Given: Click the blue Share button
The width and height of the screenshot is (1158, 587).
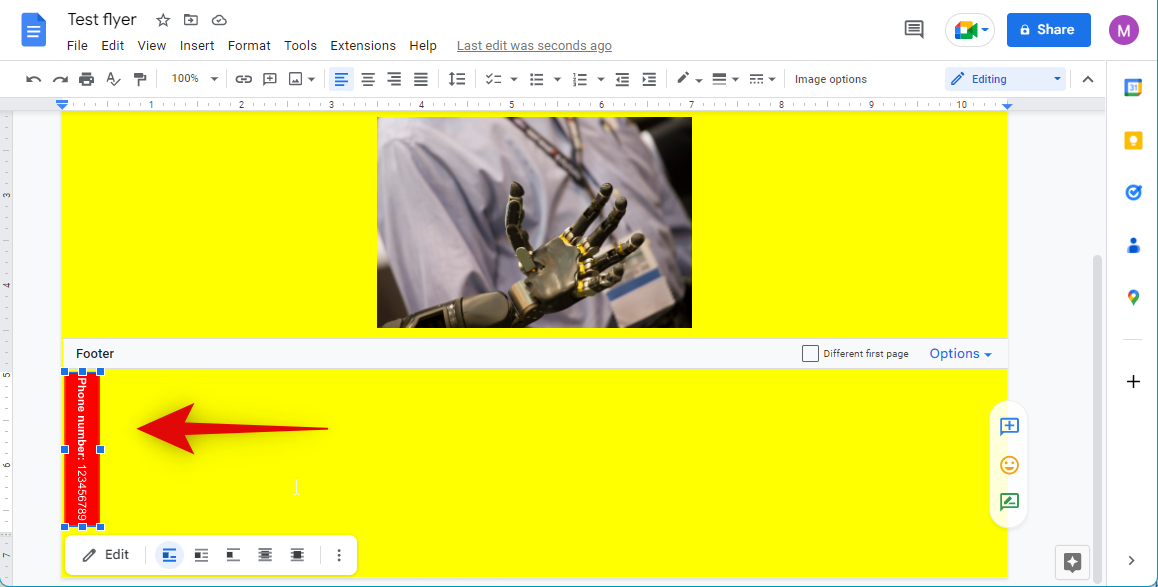Looking at the screenshot, I should click(1048, 30).
